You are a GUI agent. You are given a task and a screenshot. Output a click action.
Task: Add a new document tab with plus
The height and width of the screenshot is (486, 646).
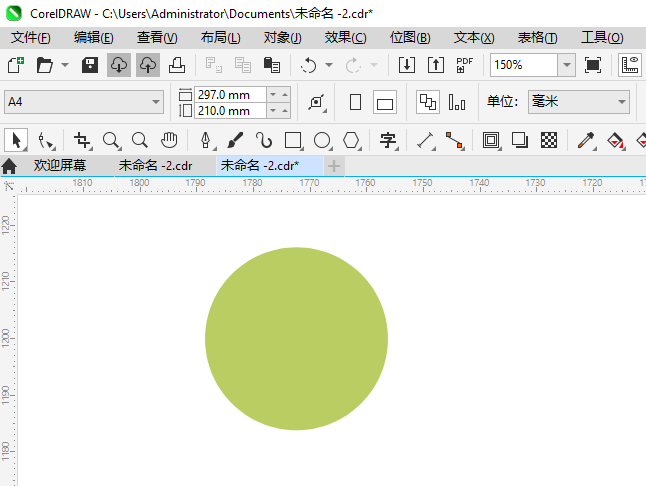(334, 166)
